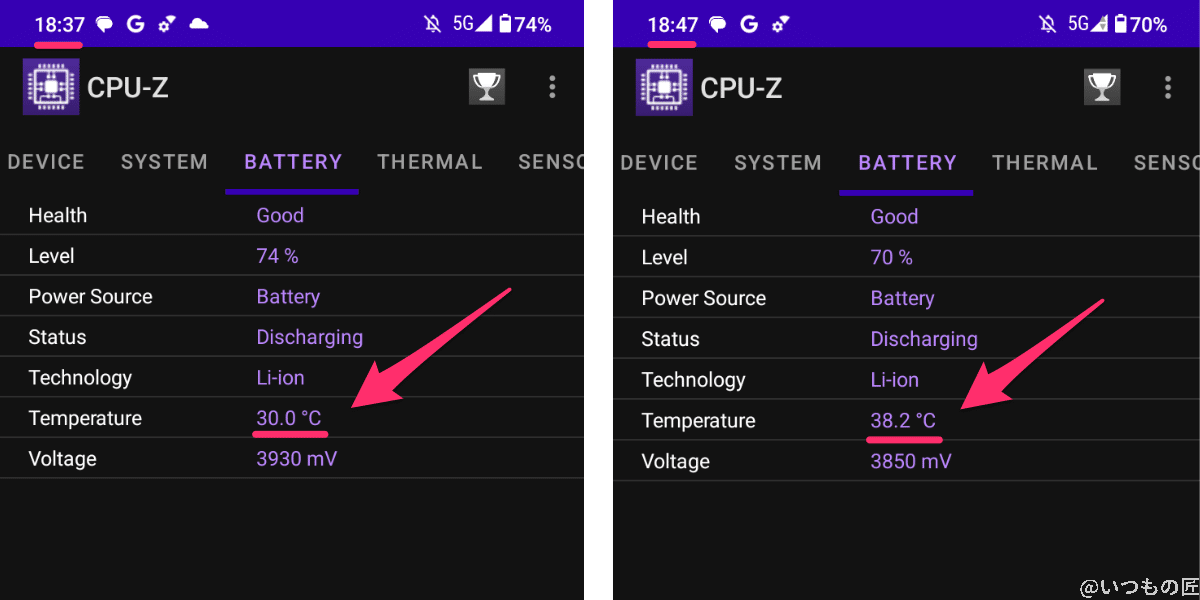The image size is (1200, 600).
Task: Select the BATTERY tab in the 18:47 screen
Action: click(x=907, y=163)
